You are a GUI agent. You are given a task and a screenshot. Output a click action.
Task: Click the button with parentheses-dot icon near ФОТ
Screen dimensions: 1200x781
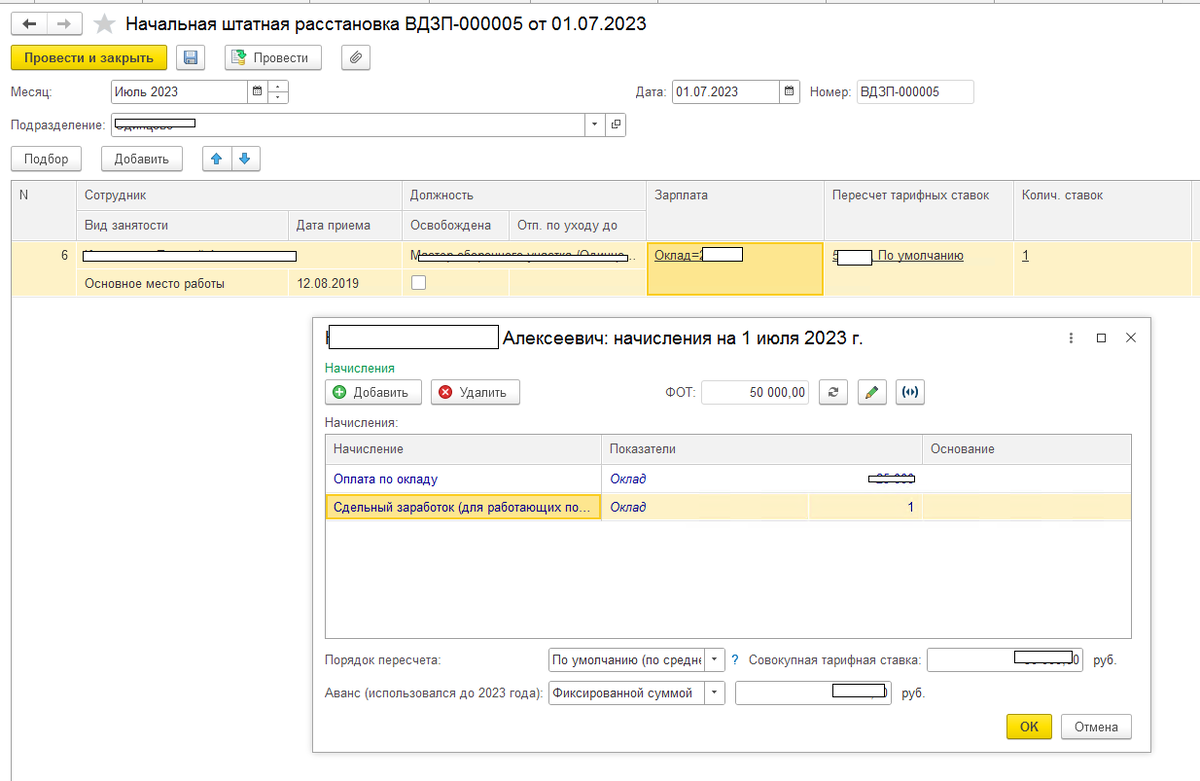point(910,393)
